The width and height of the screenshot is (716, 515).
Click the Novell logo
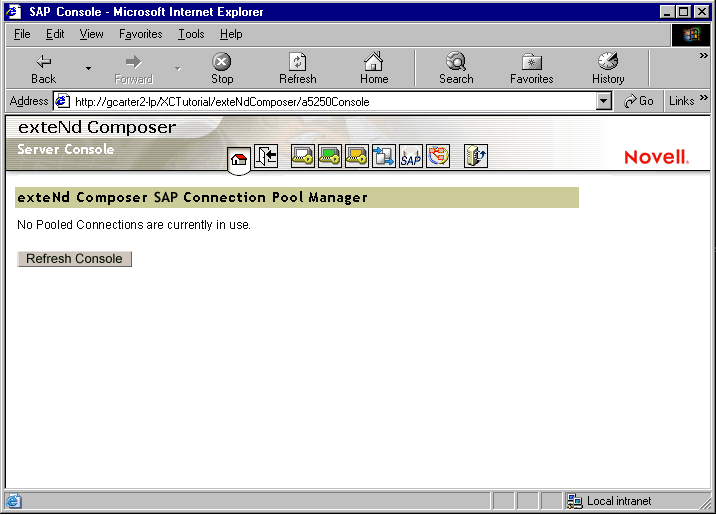[656, 157]
